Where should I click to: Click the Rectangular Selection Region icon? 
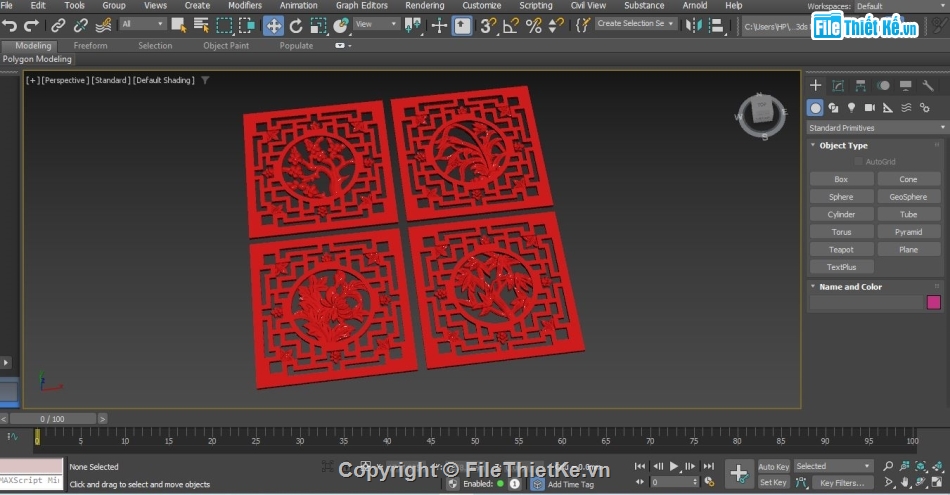click(224, 25)
